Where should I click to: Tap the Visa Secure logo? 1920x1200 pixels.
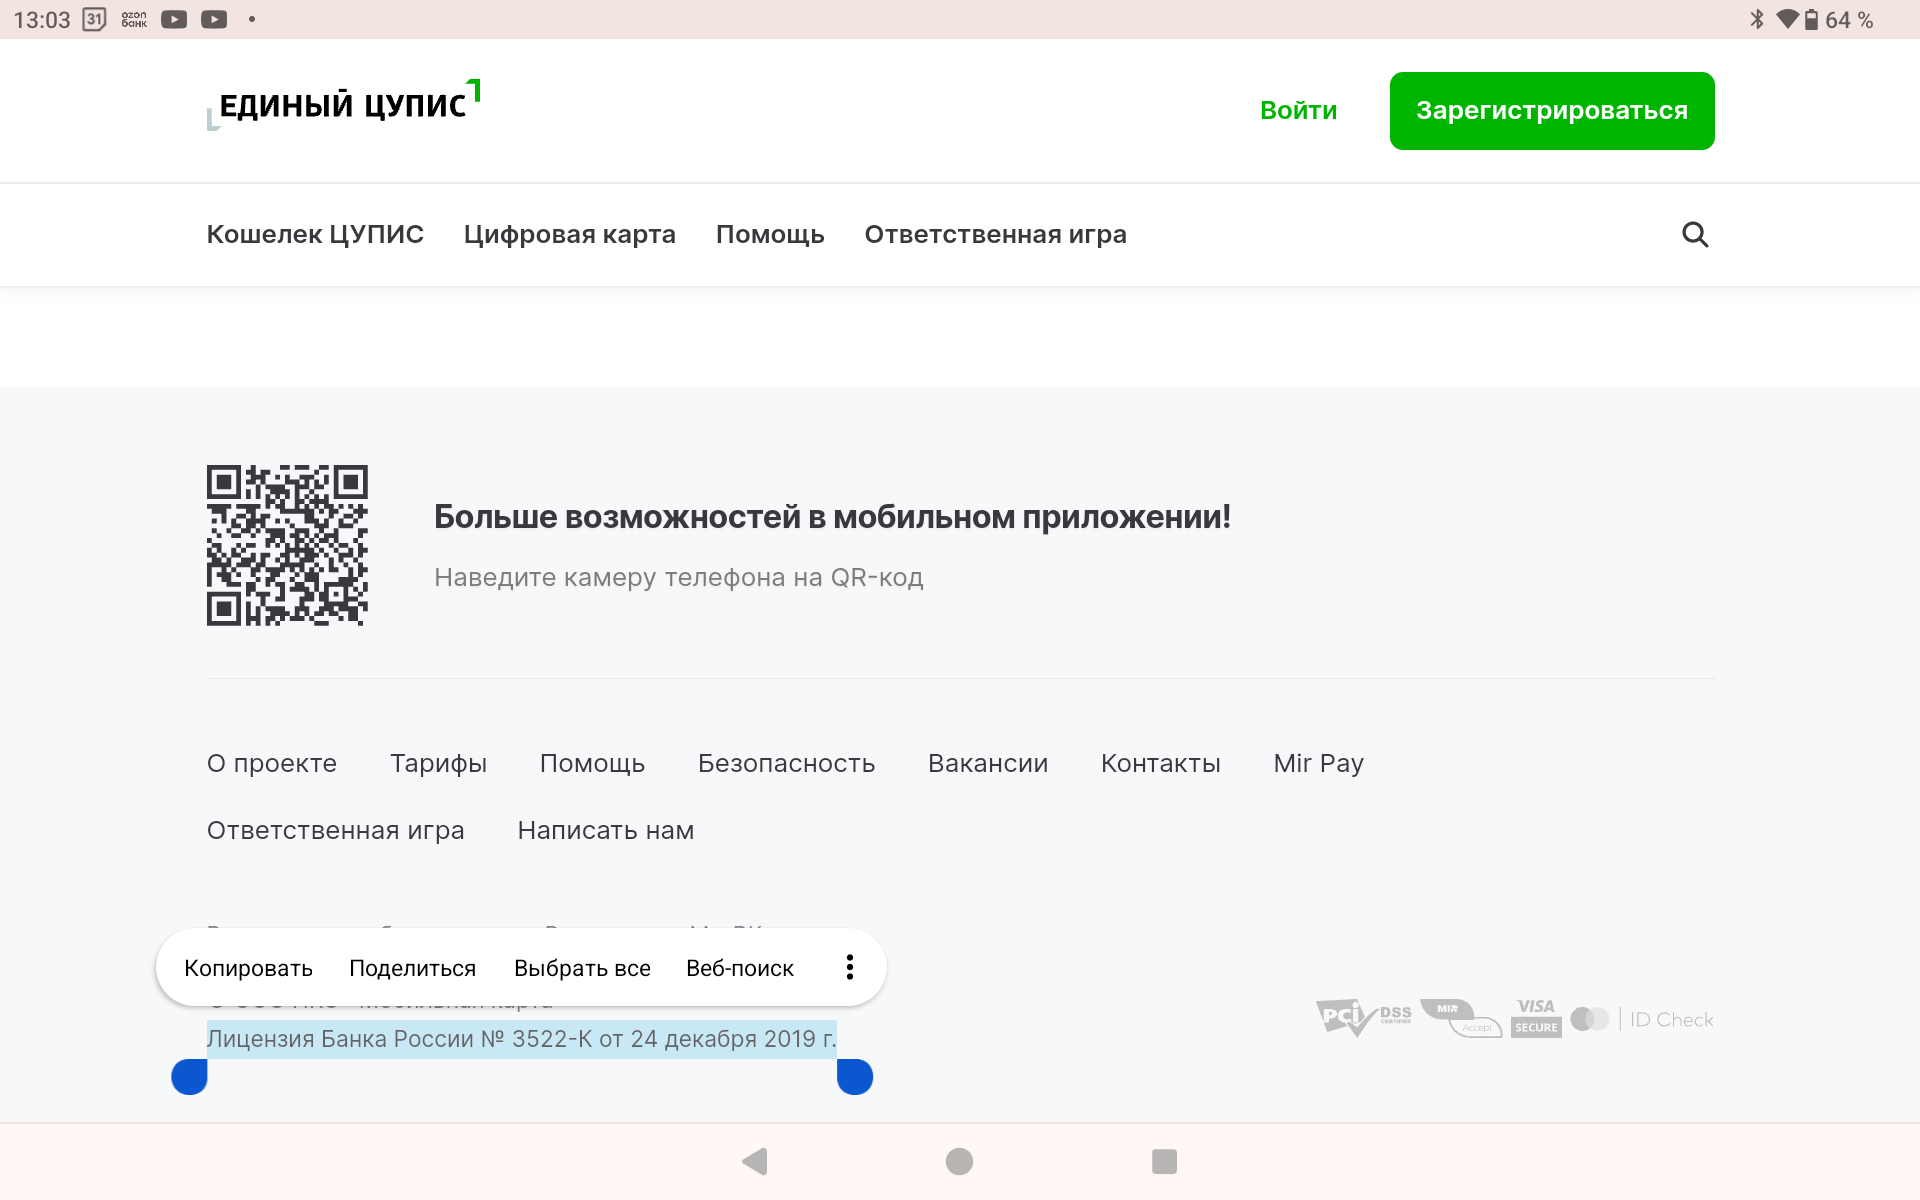[x=1536, y=1018]
